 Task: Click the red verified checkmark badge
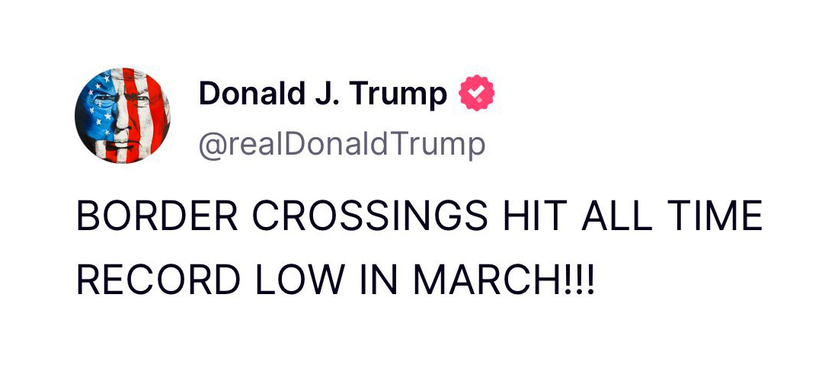tap(476, 93)
